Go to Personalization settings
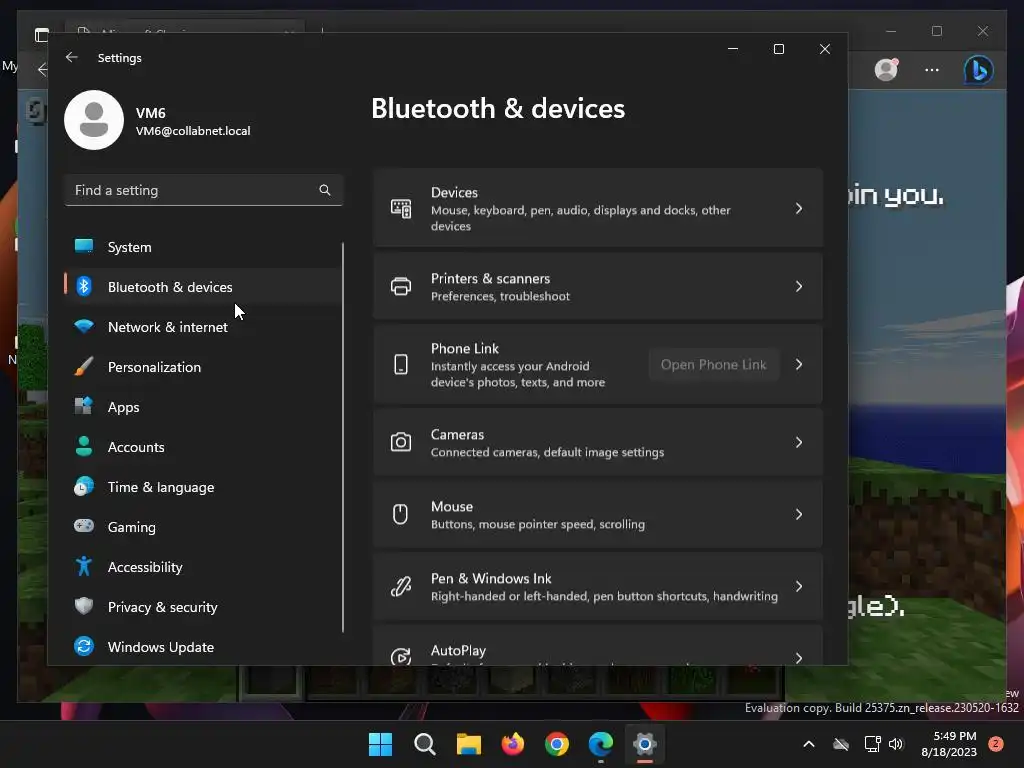 tap(202, 366)
